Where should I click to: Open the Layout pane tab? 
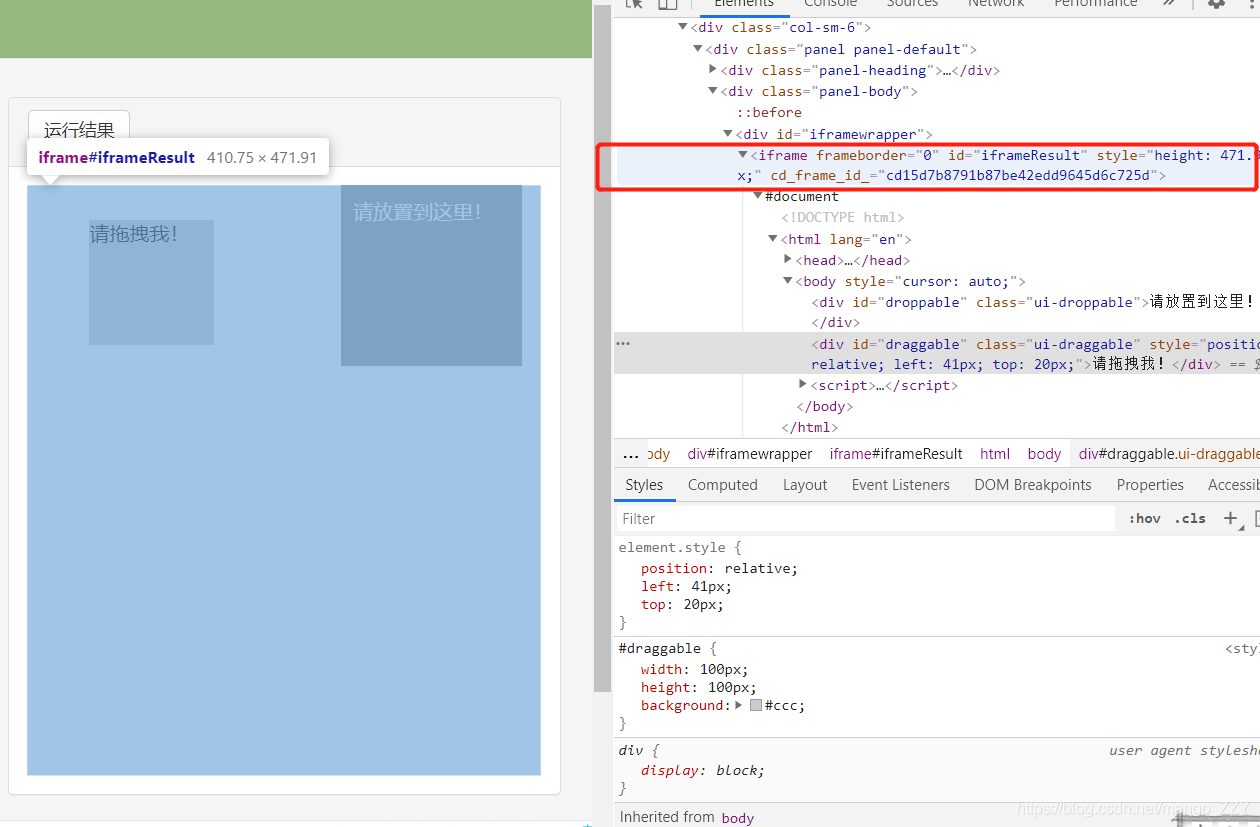(x=805, y=485)
